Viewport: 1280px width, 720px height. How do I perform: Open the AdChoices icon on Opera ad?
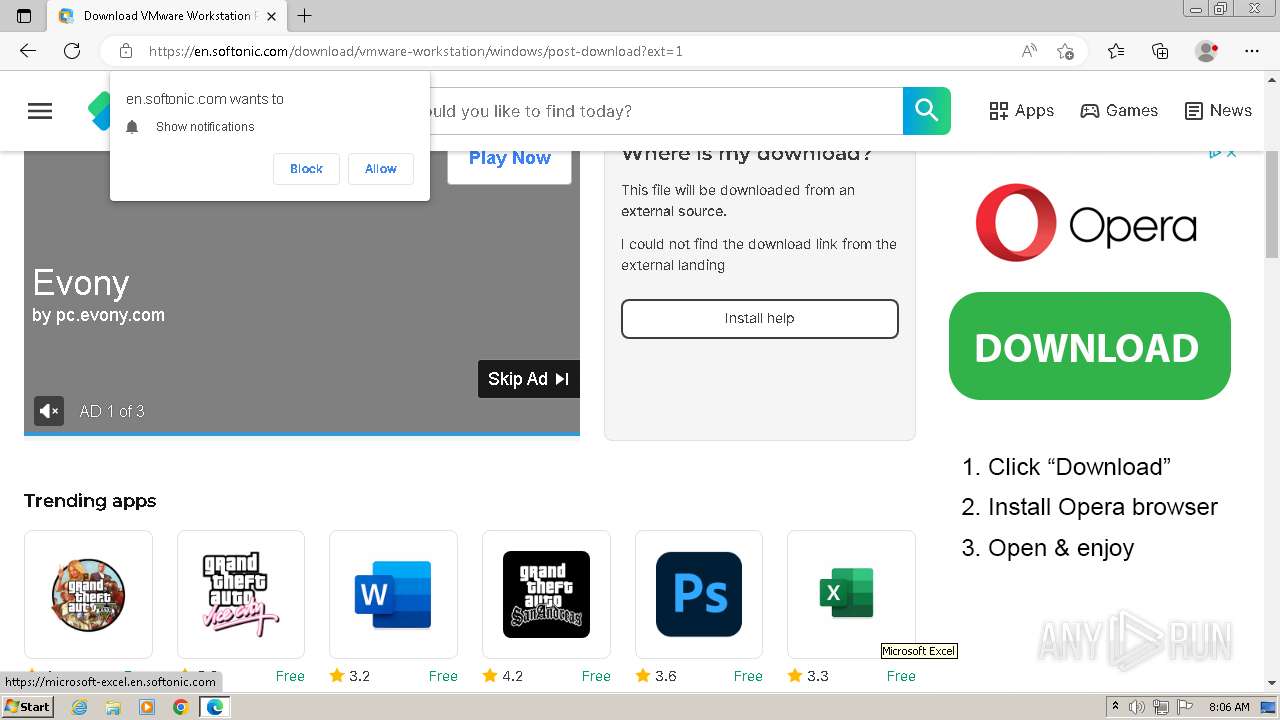click(x=1215, y=153)
